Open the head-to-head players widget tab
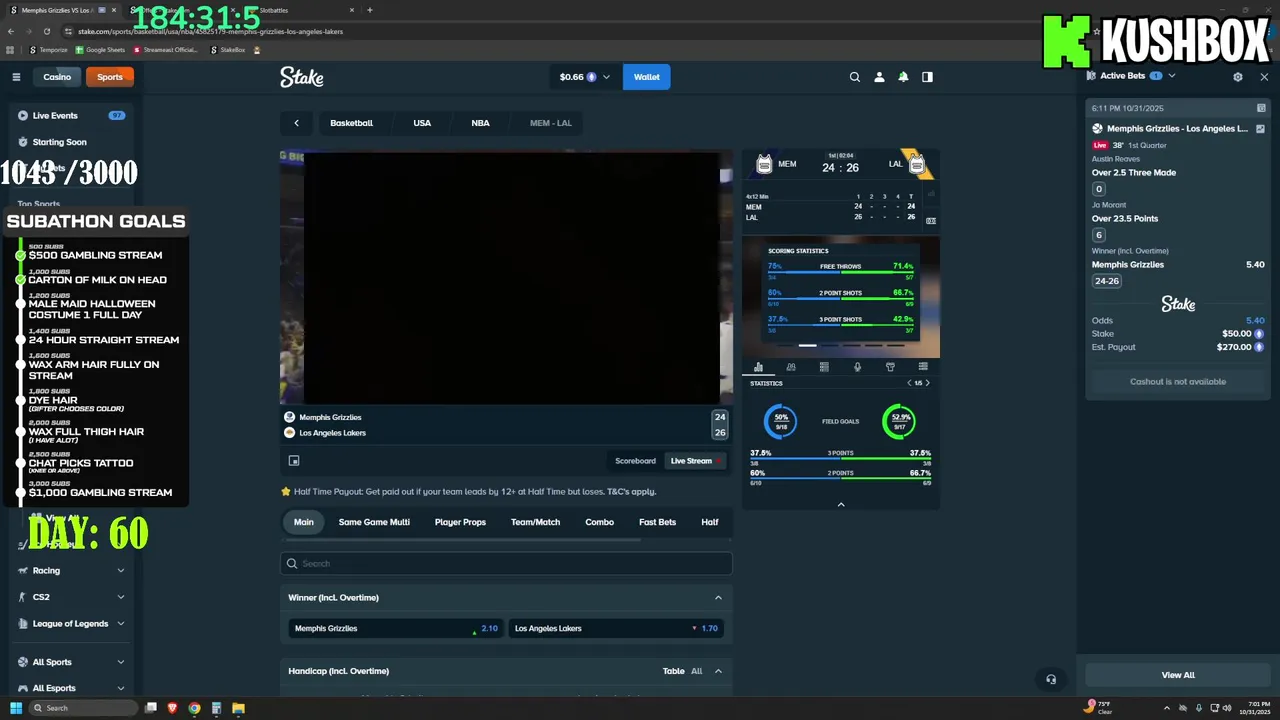The width and height of the screenshot is (1280, 720). (x=791, y=367)
